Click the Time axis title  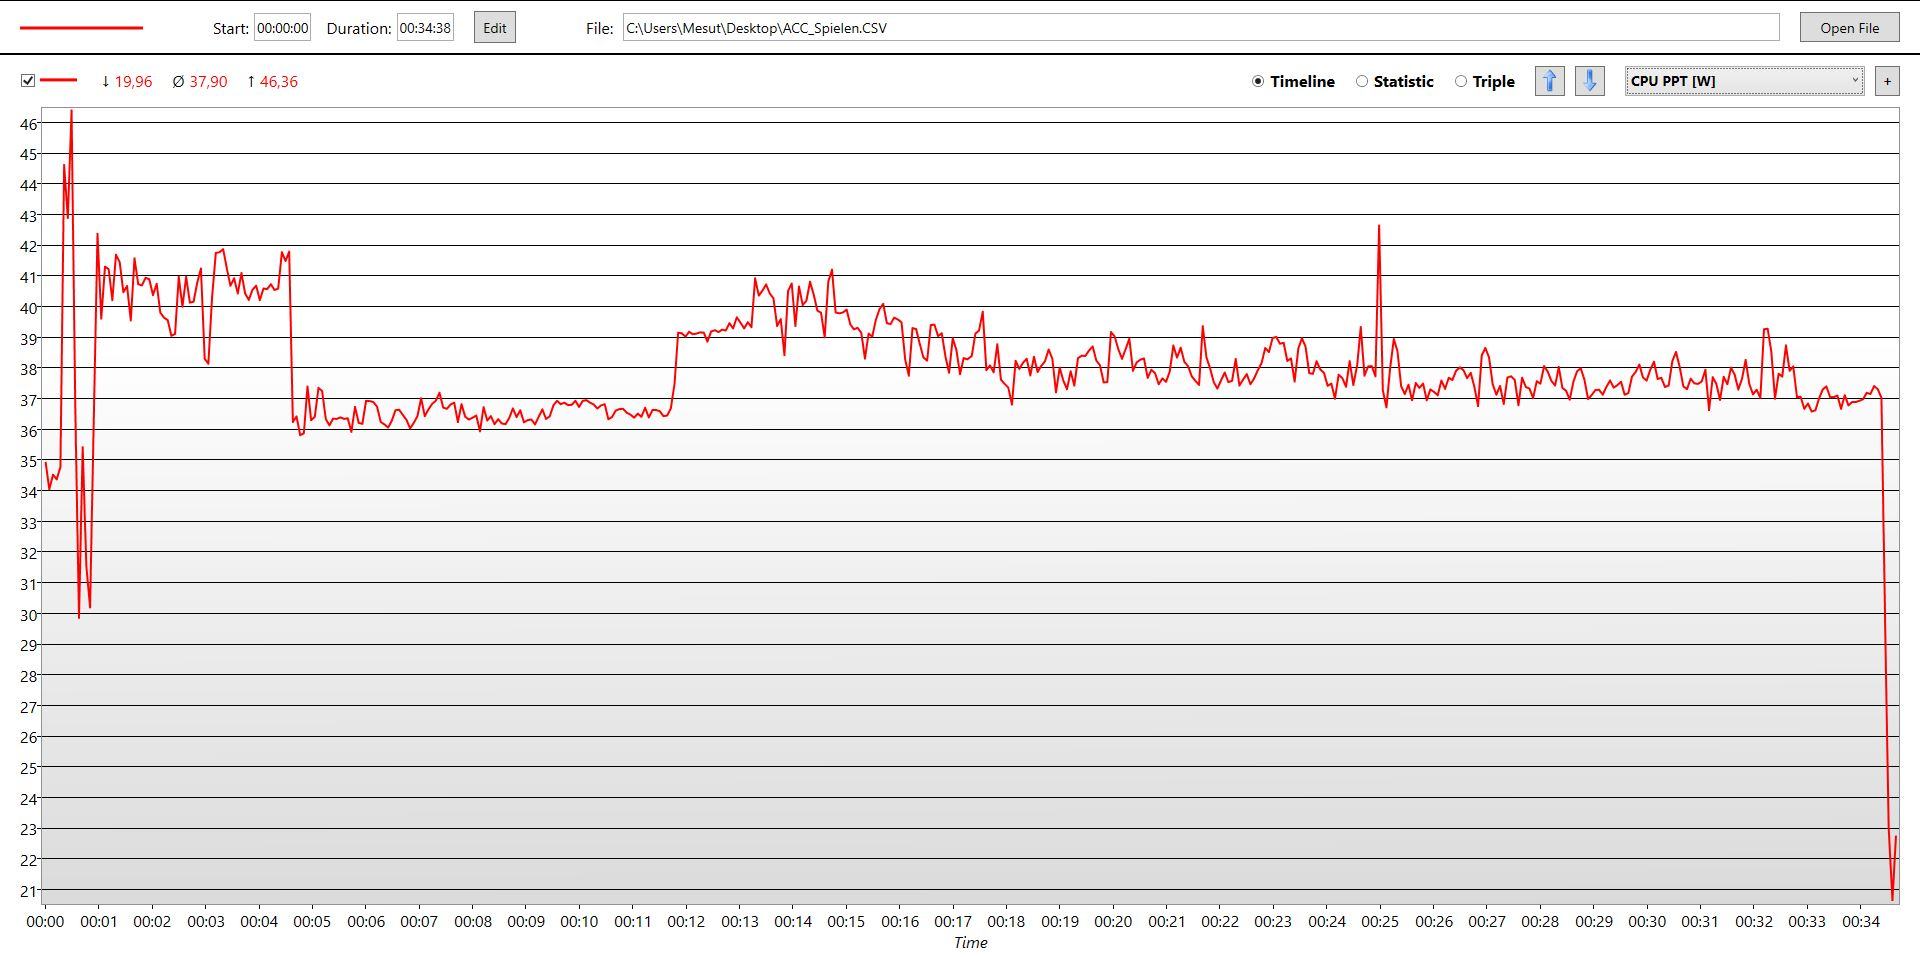970,943
